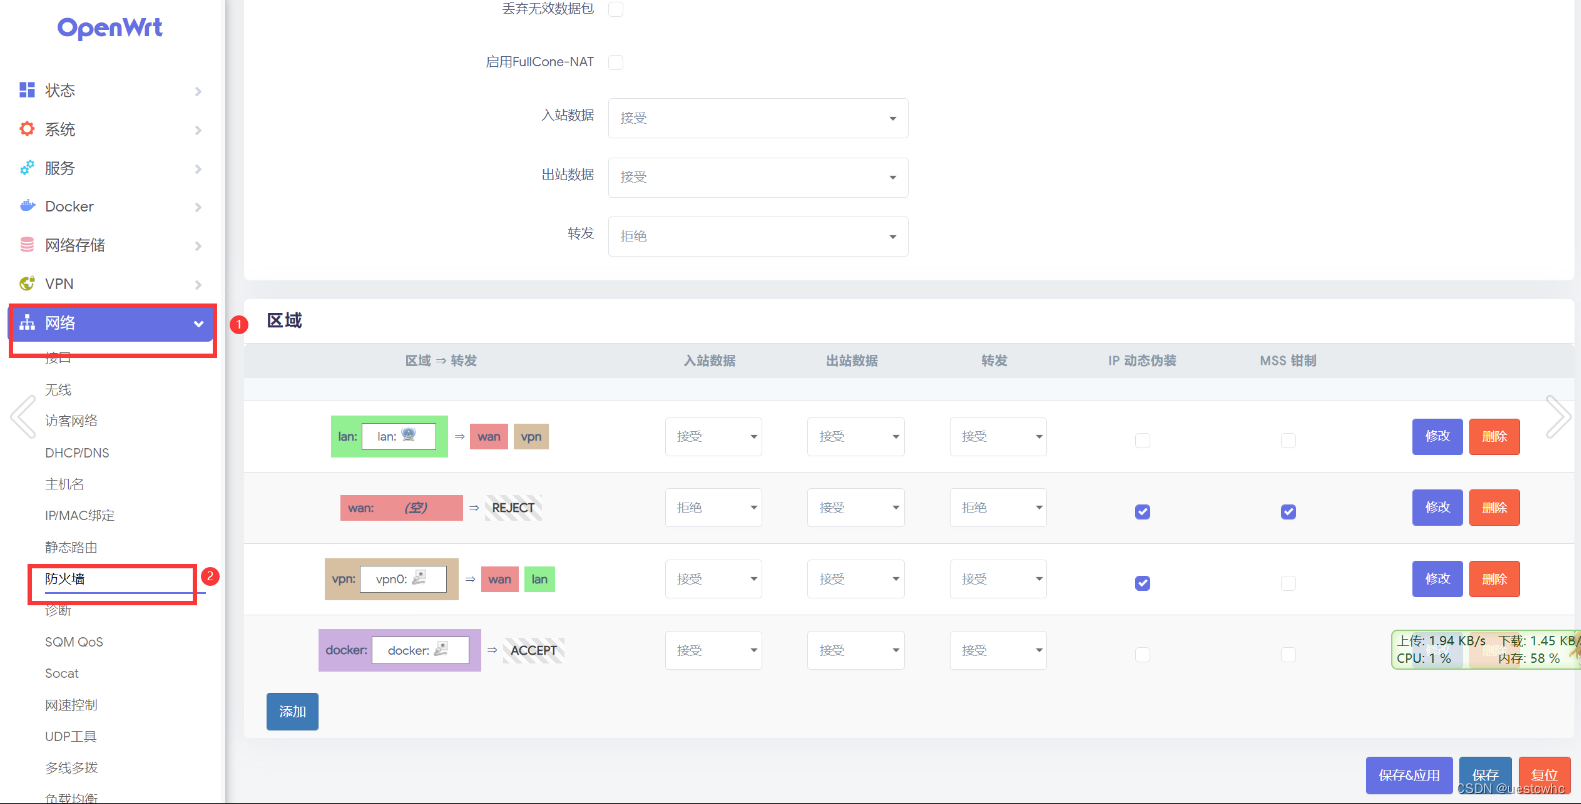Click the green lan zone color badge
1581x804 pixels.
(x=389, y=436)
